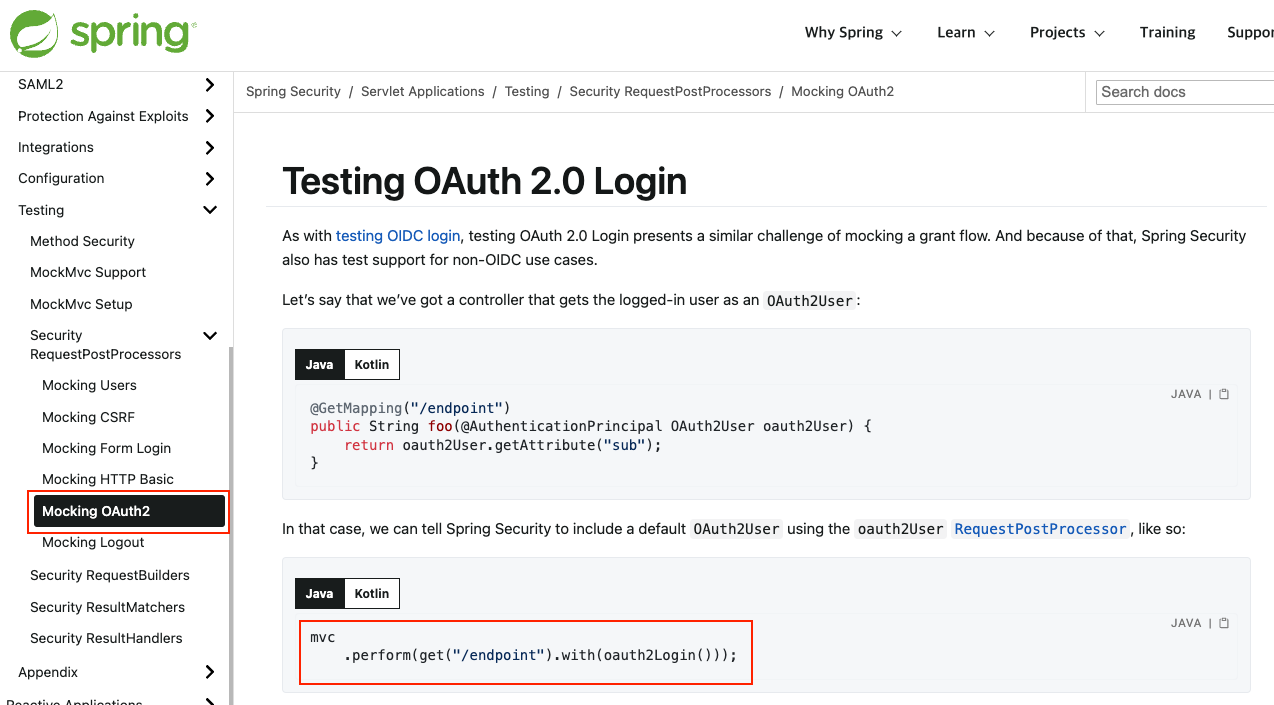Expand the Configuration sidebar section
This screenshot has height=705, width=1274.
(210, 178)
